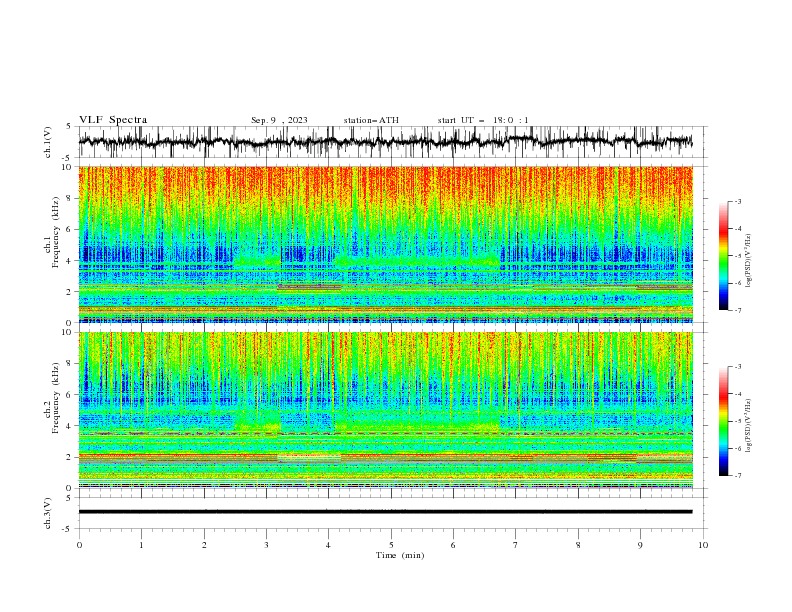Click the ch.3 flat voltage trace
Screen dimensions: 792x612
pyautogui.click(x=385, y=512)
